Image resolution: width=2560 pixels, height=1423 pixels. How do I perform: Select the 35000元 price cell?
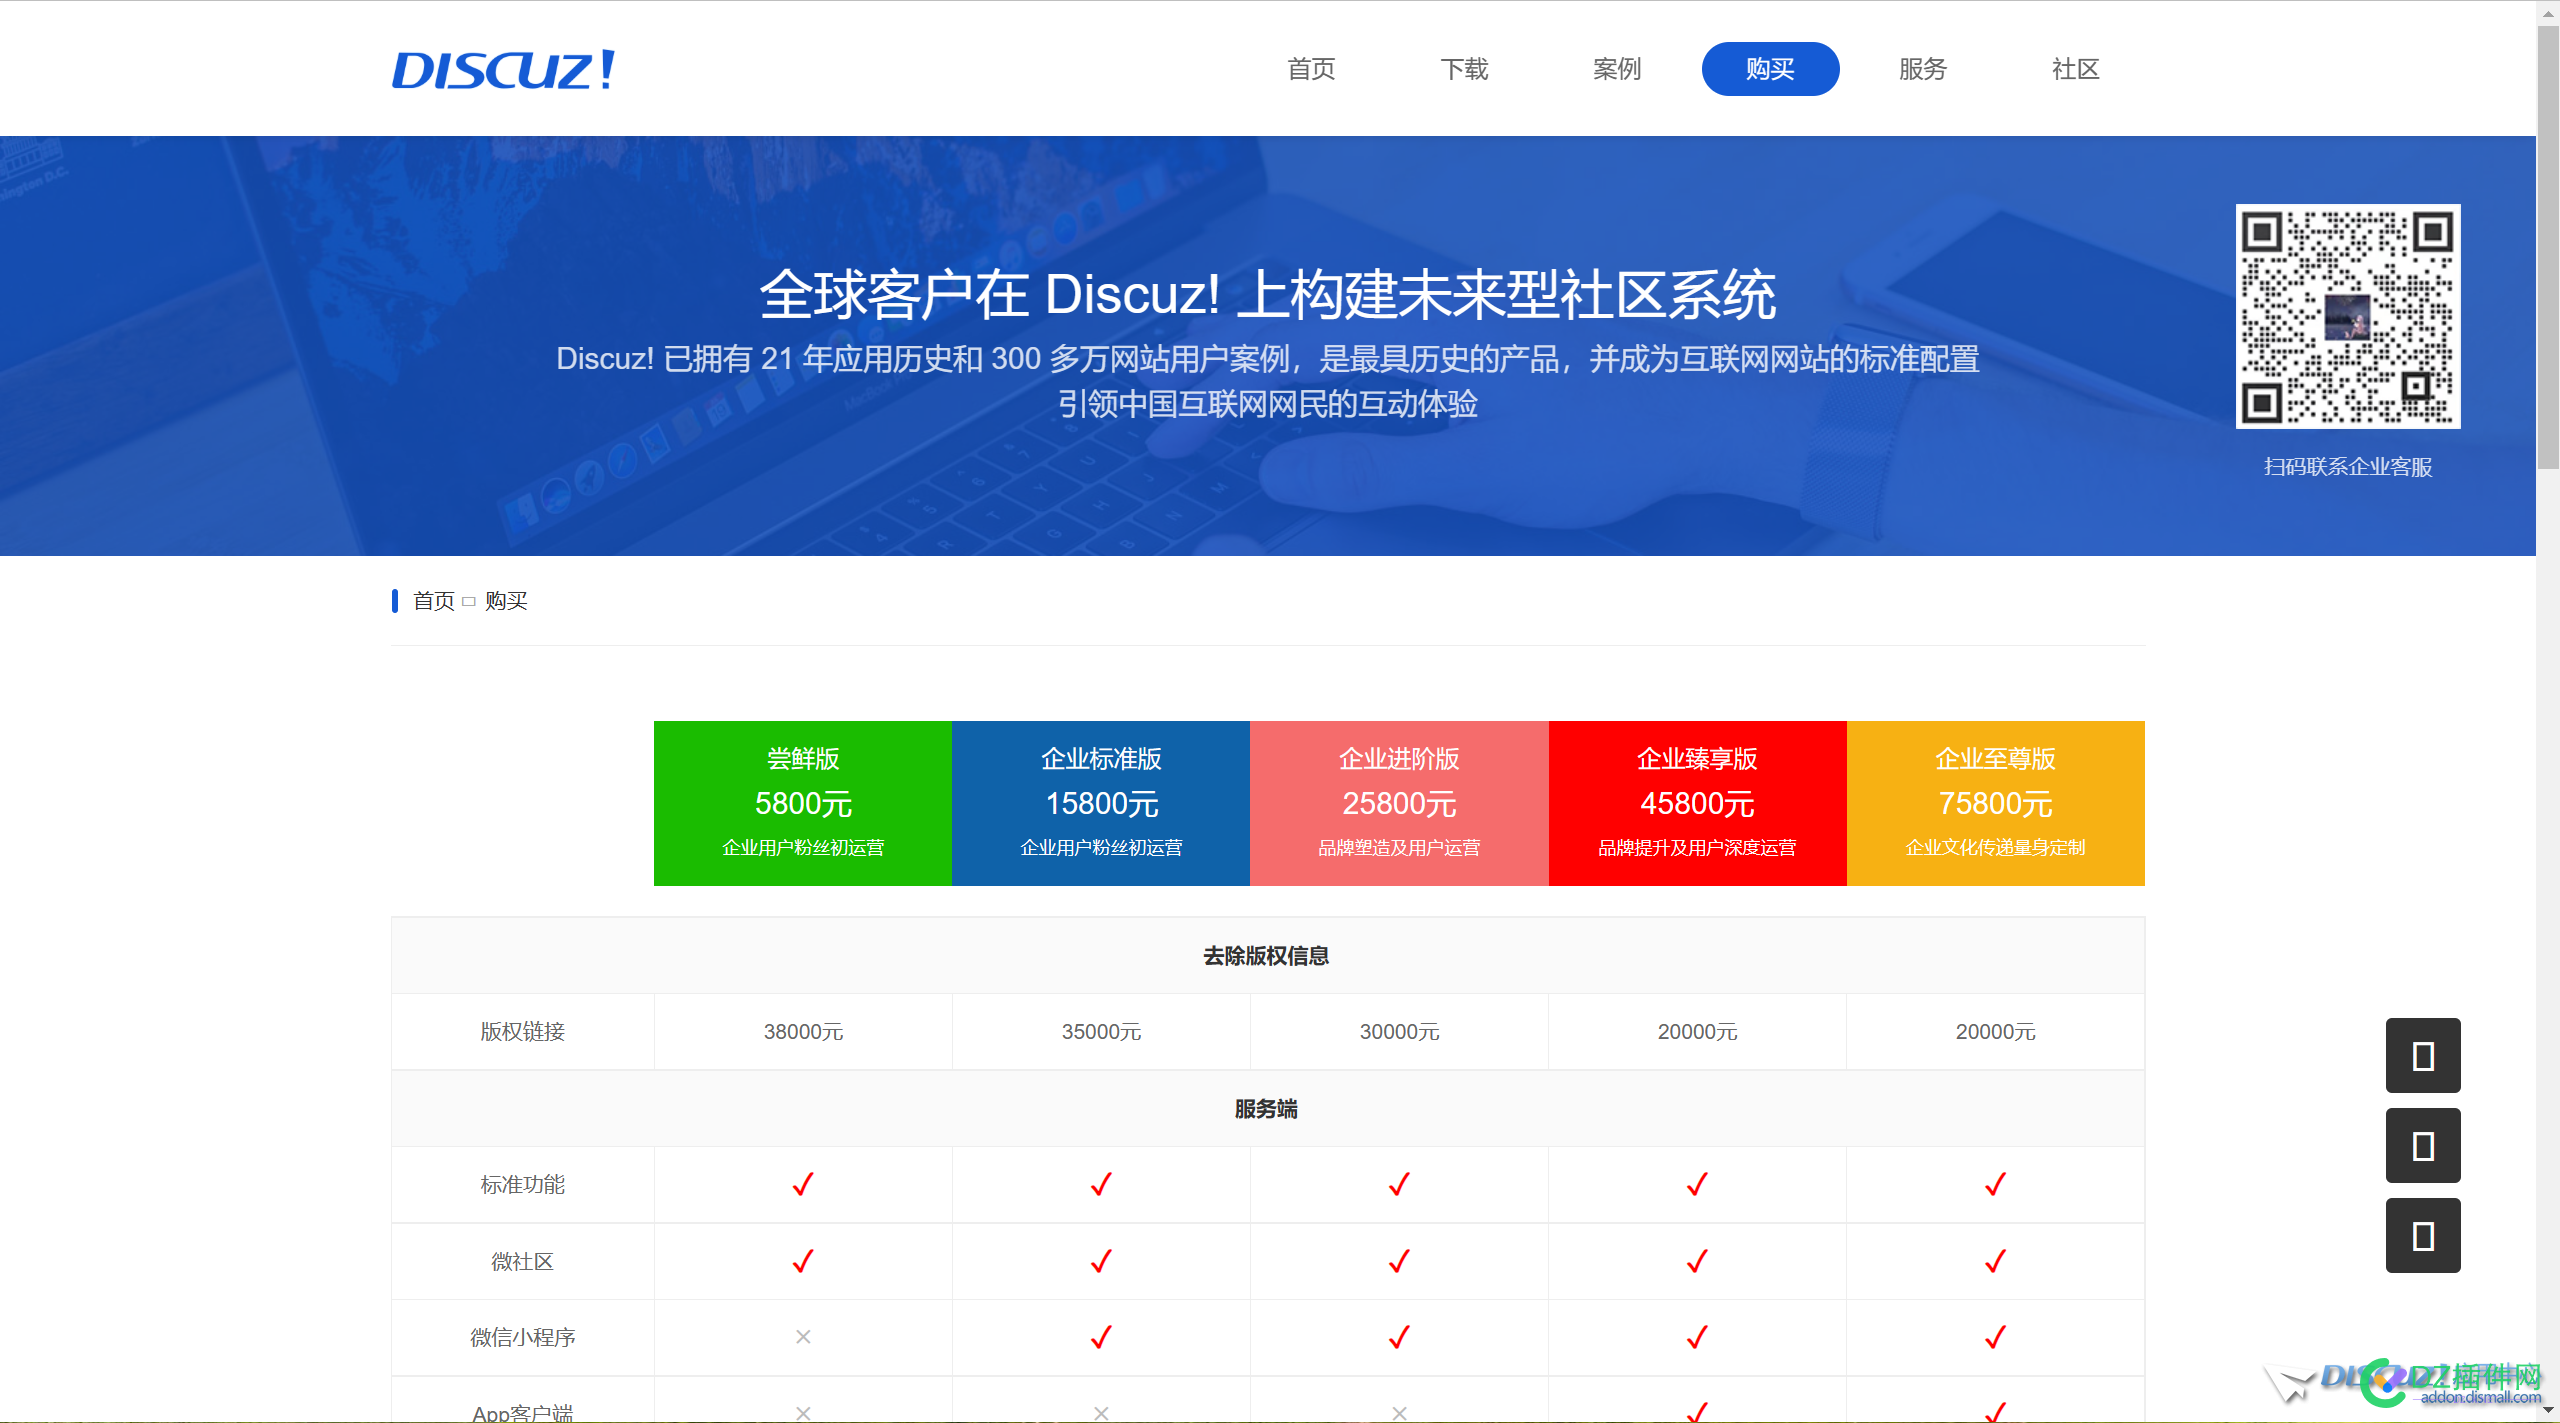point(1101,1032)
